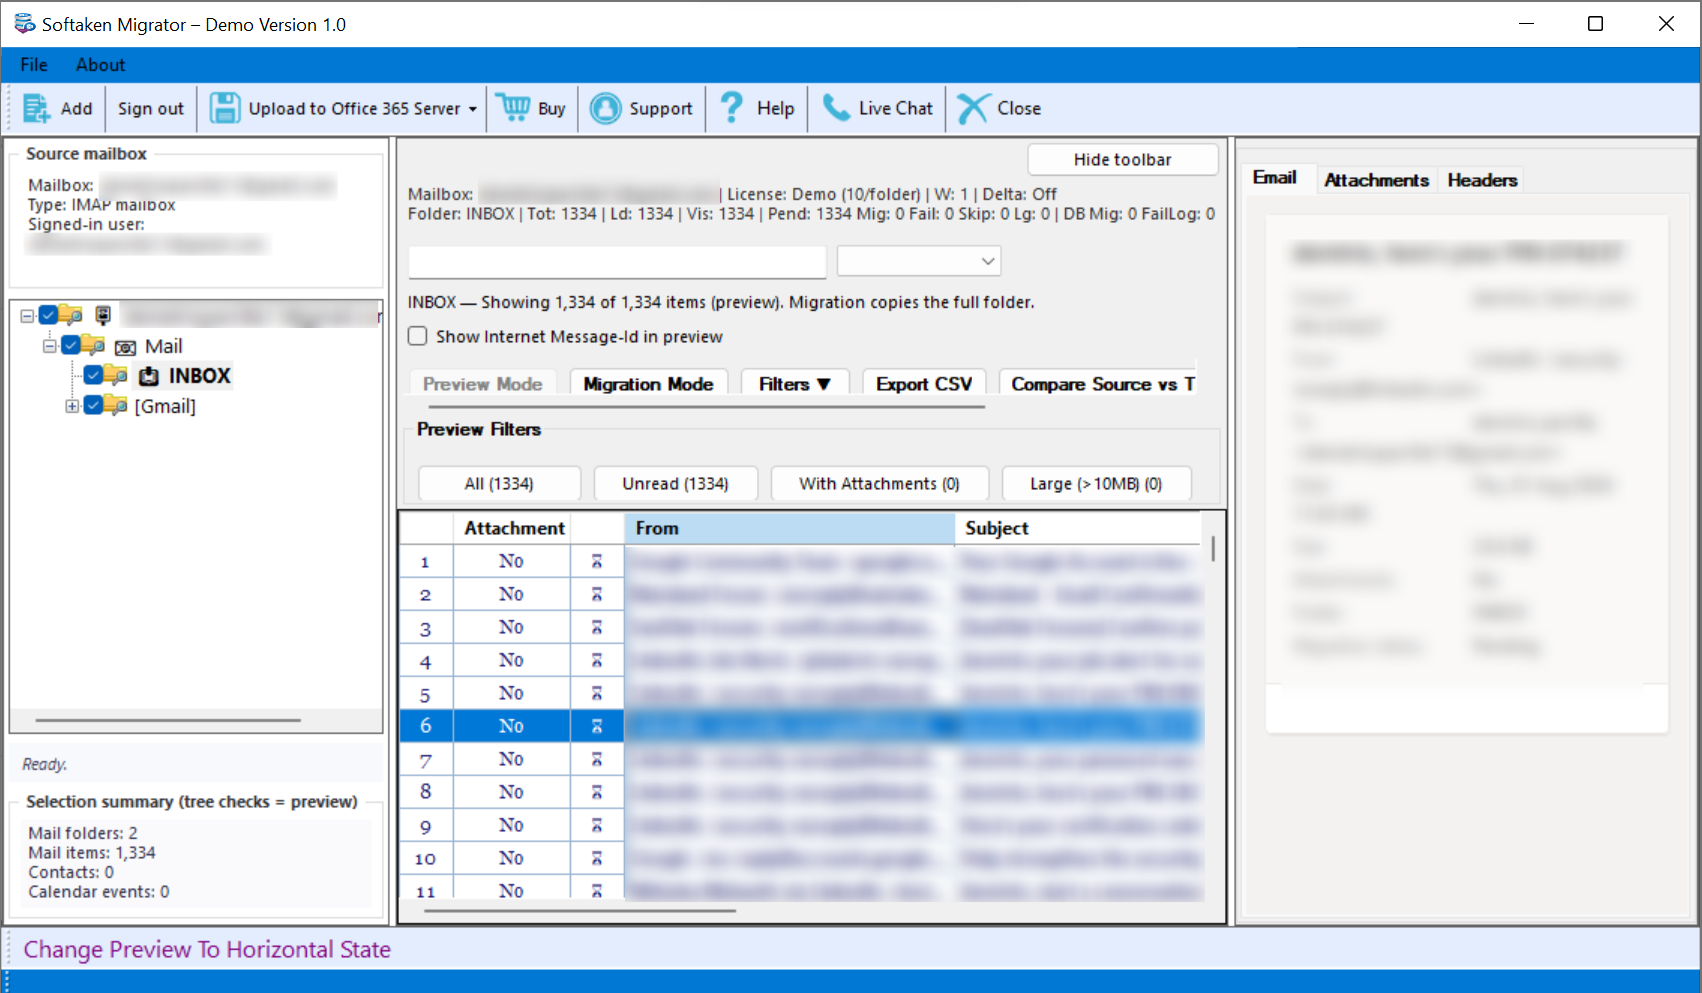Click the hourglass icon in row 9

point(597,825)
